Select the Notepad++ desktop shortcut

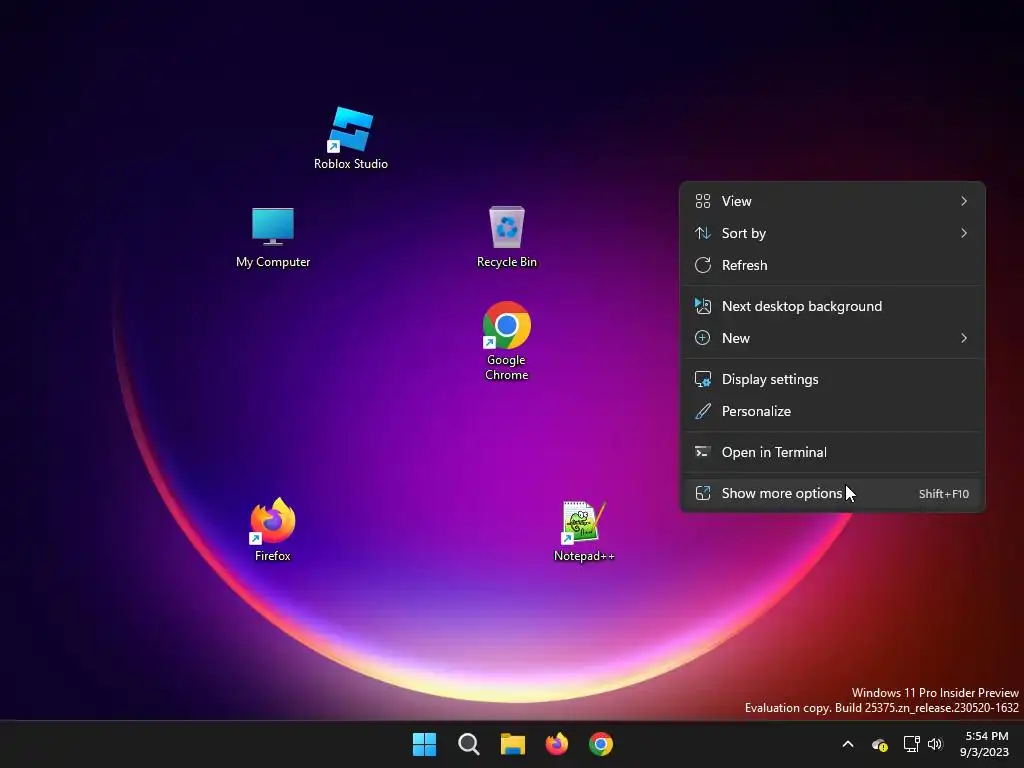[584, 531]
